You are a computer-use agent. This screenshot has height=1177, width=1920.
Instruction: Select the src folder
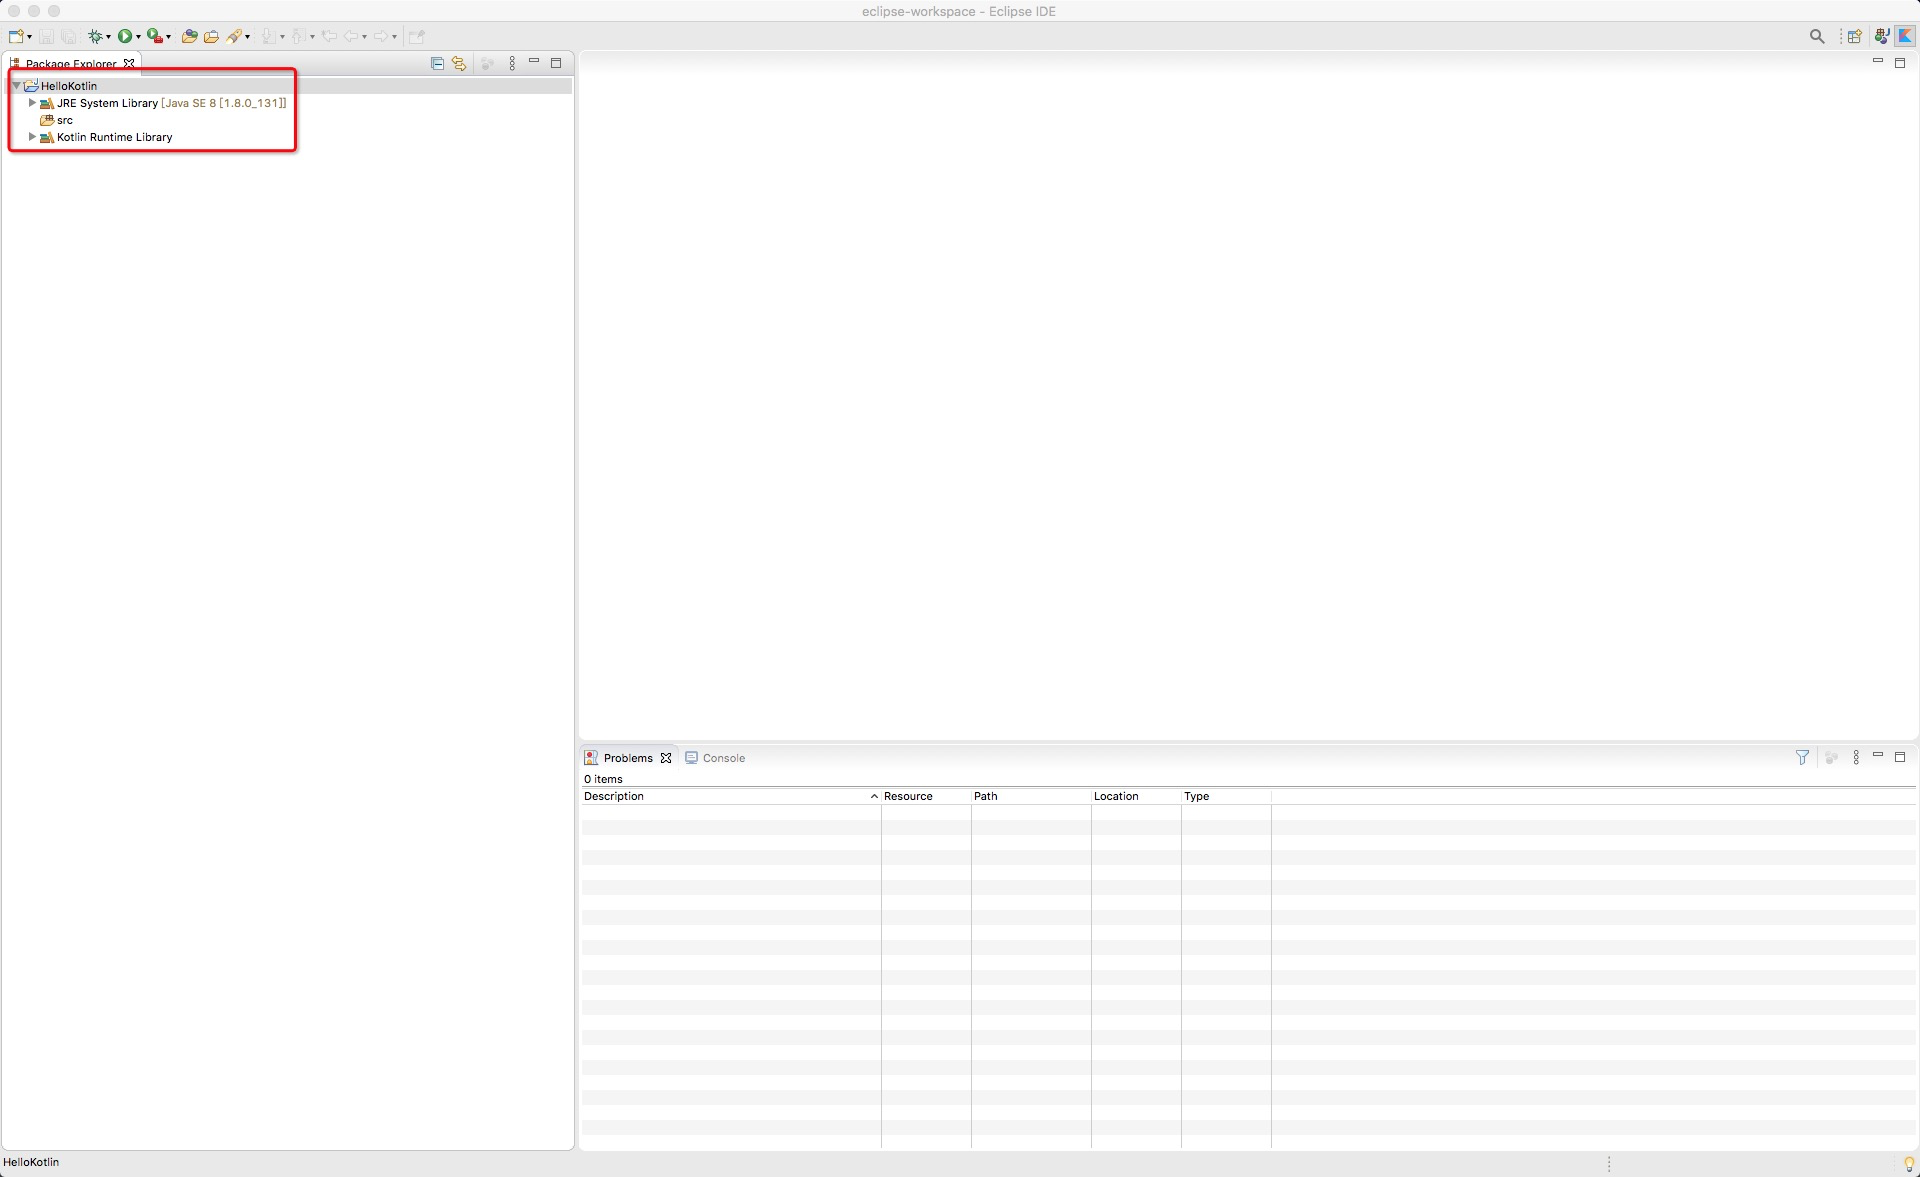click(56, 120)
